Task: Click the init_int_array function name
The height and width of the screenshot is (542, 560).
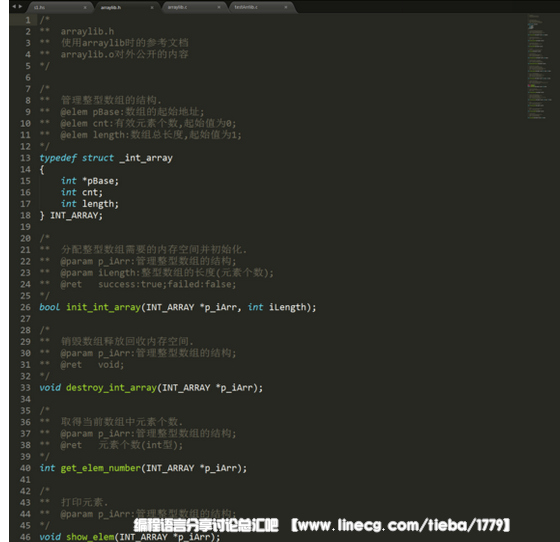Action: 103,307
